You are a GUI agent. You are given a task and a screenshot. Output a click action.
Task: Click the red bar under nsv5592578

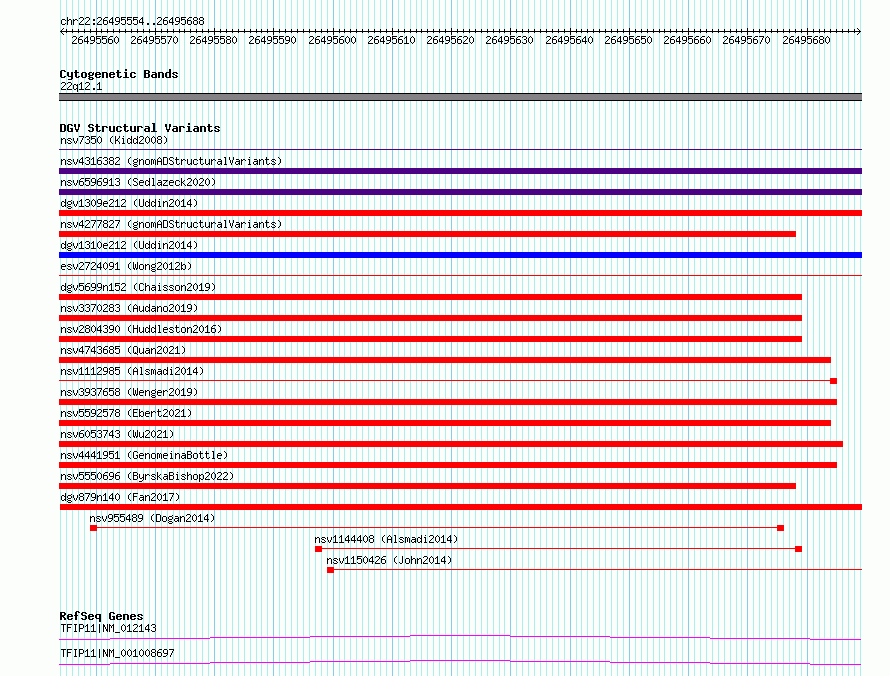[445, 423]
